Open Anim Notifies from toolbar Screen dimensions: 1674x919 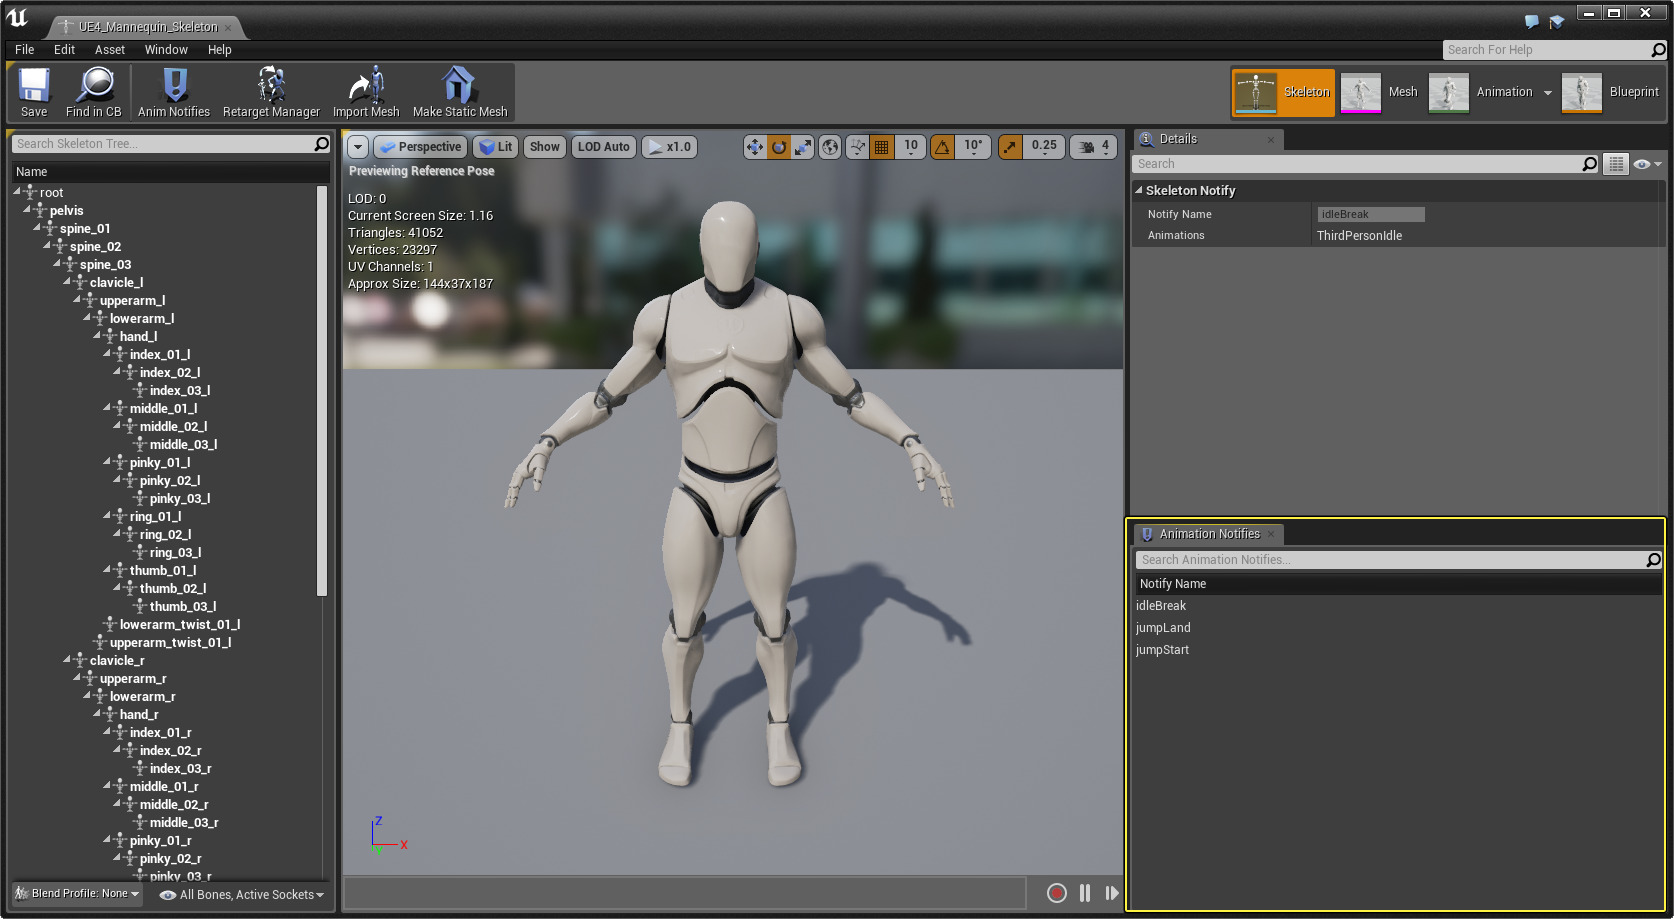174,92
